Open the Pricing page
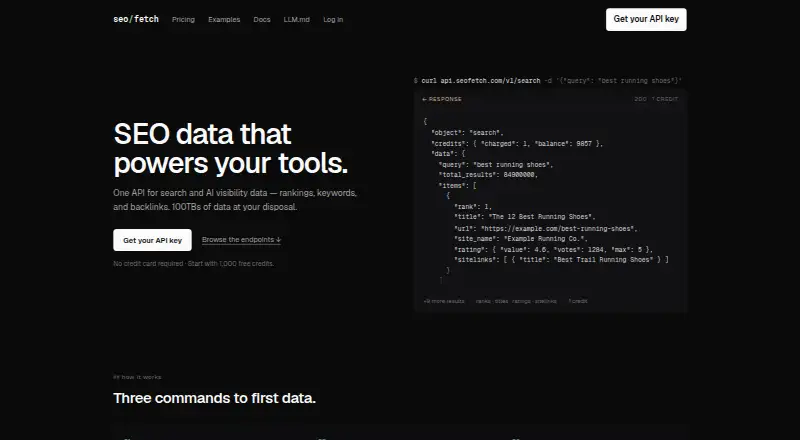The image size is (800, 440). (x=183, y=19)
